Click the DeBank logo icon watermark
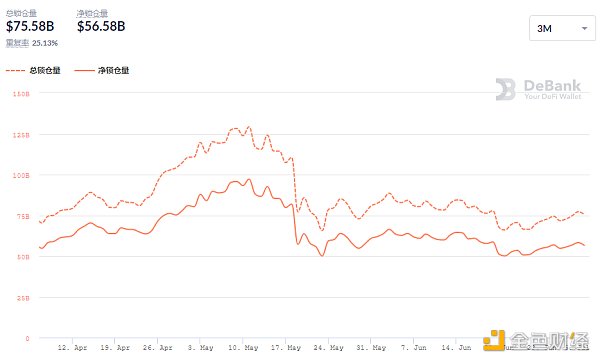 point(505,89)
